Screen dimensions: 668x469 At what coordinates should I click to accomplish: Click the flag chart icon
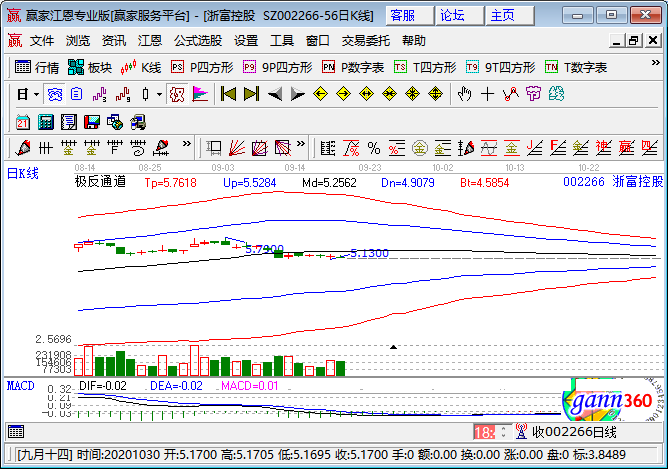pyautogui.click(x=200, y=94)
